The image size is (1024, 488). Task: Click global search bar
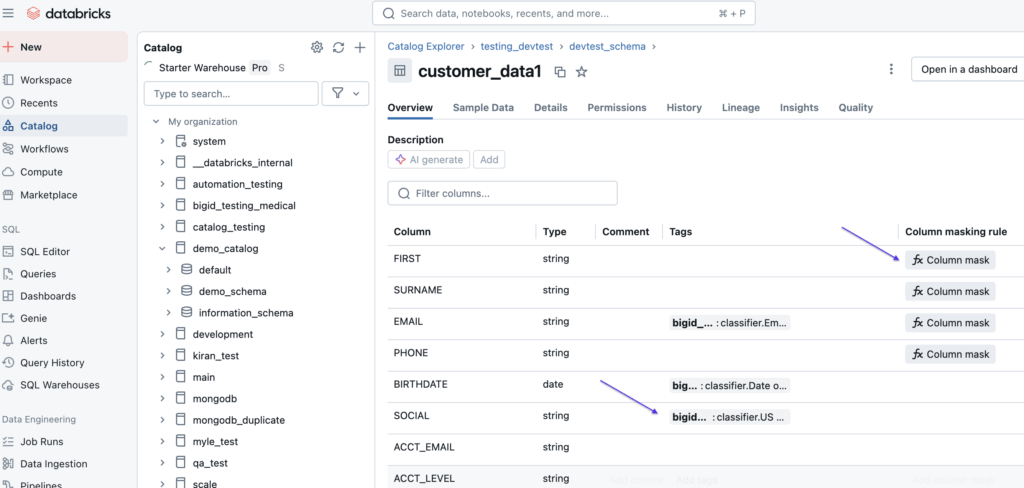point(564,13)
